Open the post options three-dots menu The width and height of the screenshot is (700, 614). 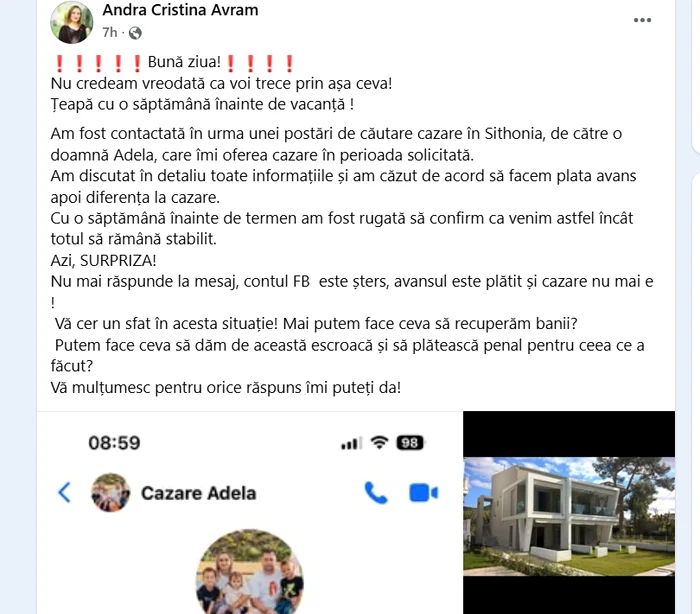[x=642, y=20]
